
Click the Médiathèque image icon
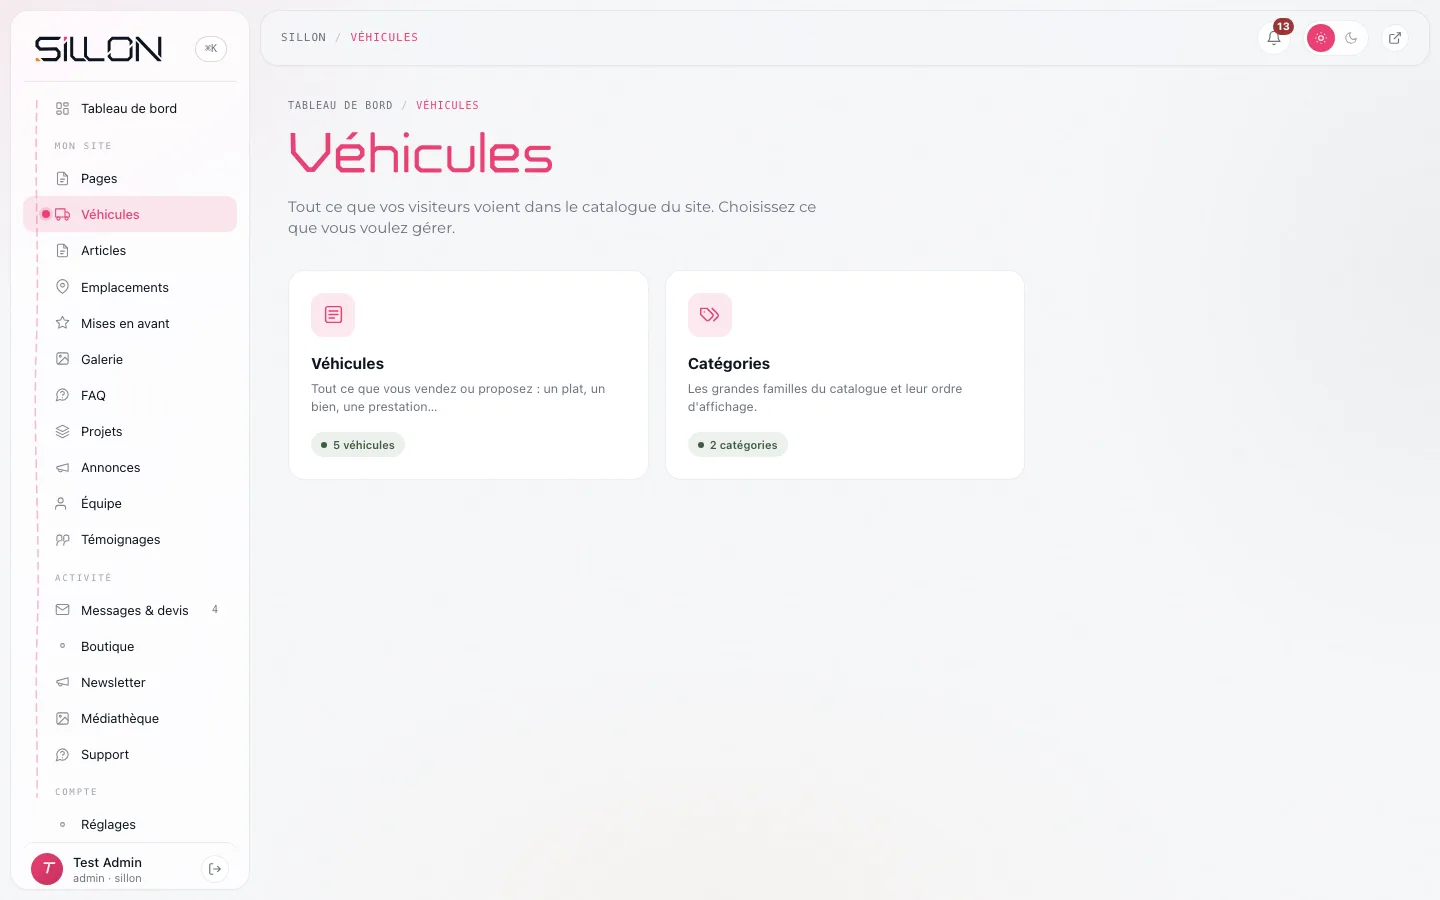pyautogui.click(x=62, y=718)
